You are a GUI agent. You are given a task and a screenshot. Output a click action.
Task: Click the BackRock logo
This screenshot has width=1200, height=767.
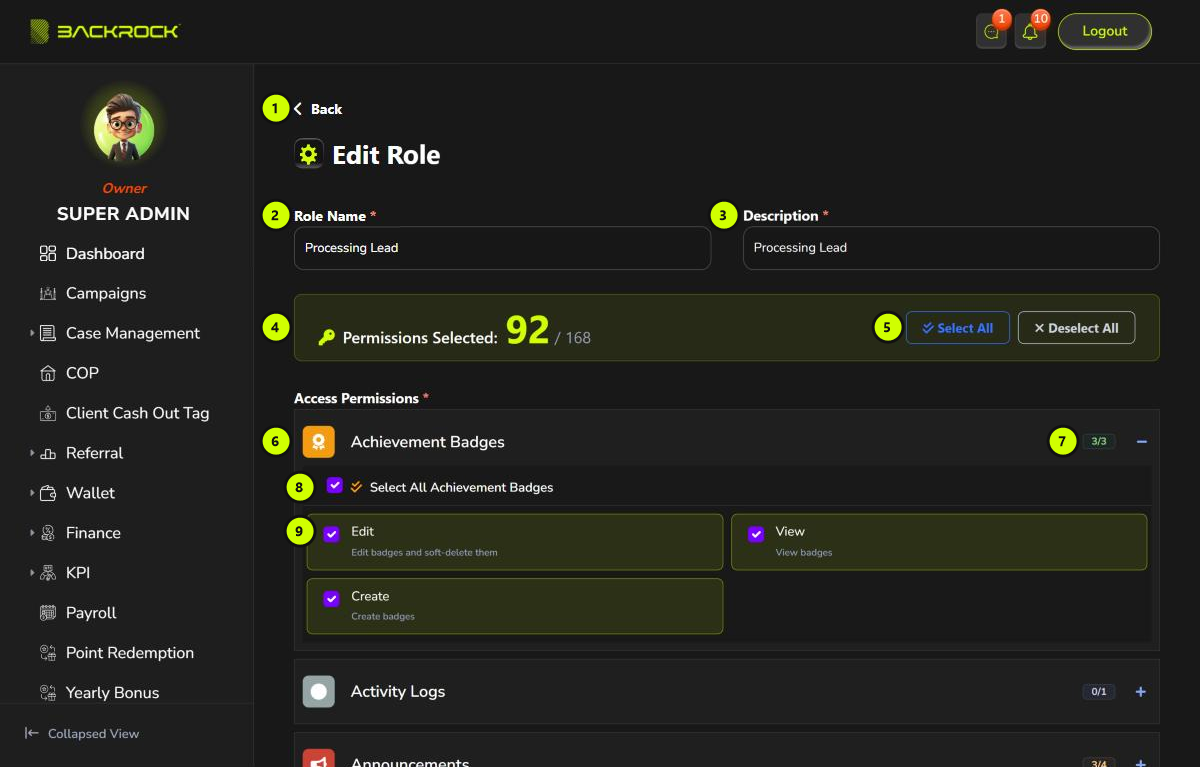(104, 31)
